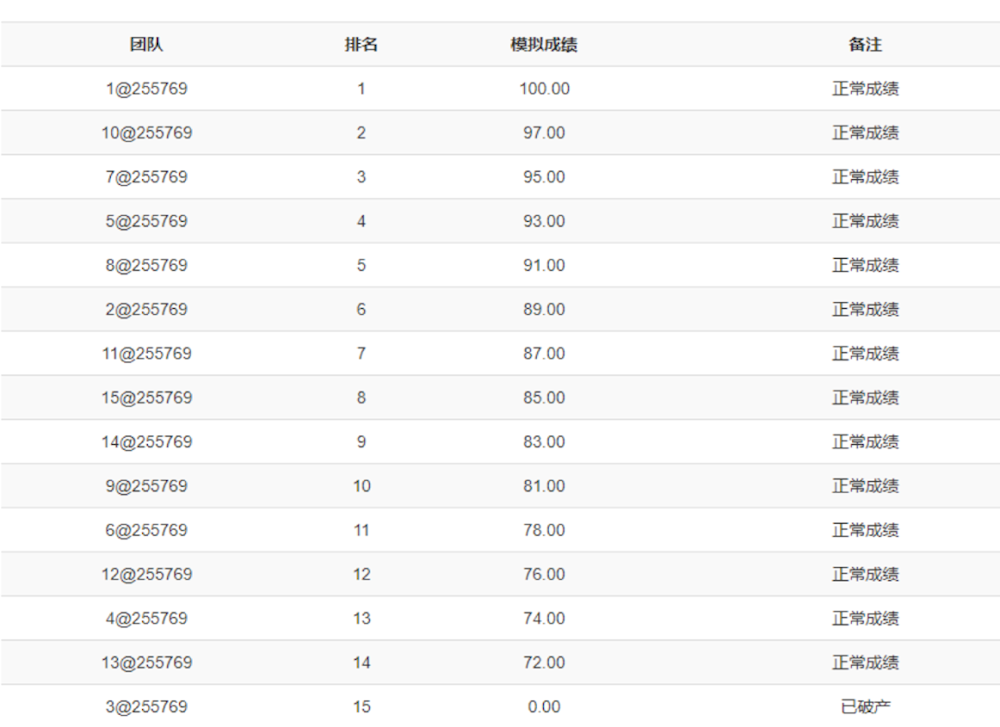Select bankrupt team 3@255769

pyautogui.click(x=146, y=706)
